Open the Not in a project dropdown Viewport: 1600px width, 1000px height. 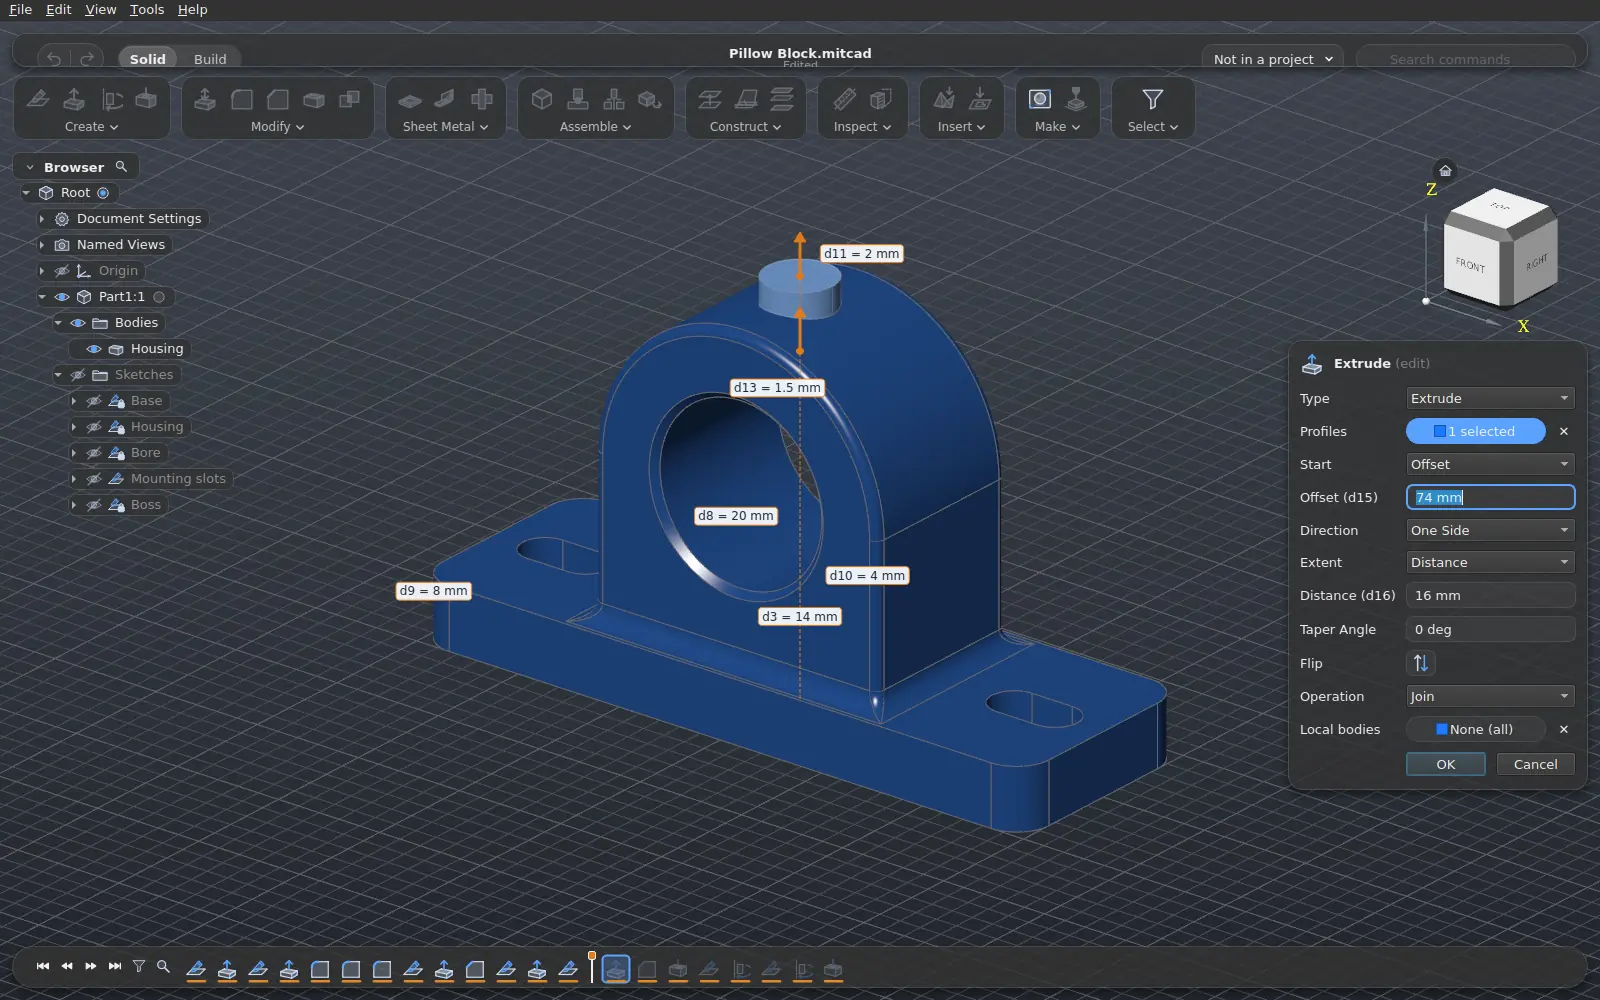1272,59
